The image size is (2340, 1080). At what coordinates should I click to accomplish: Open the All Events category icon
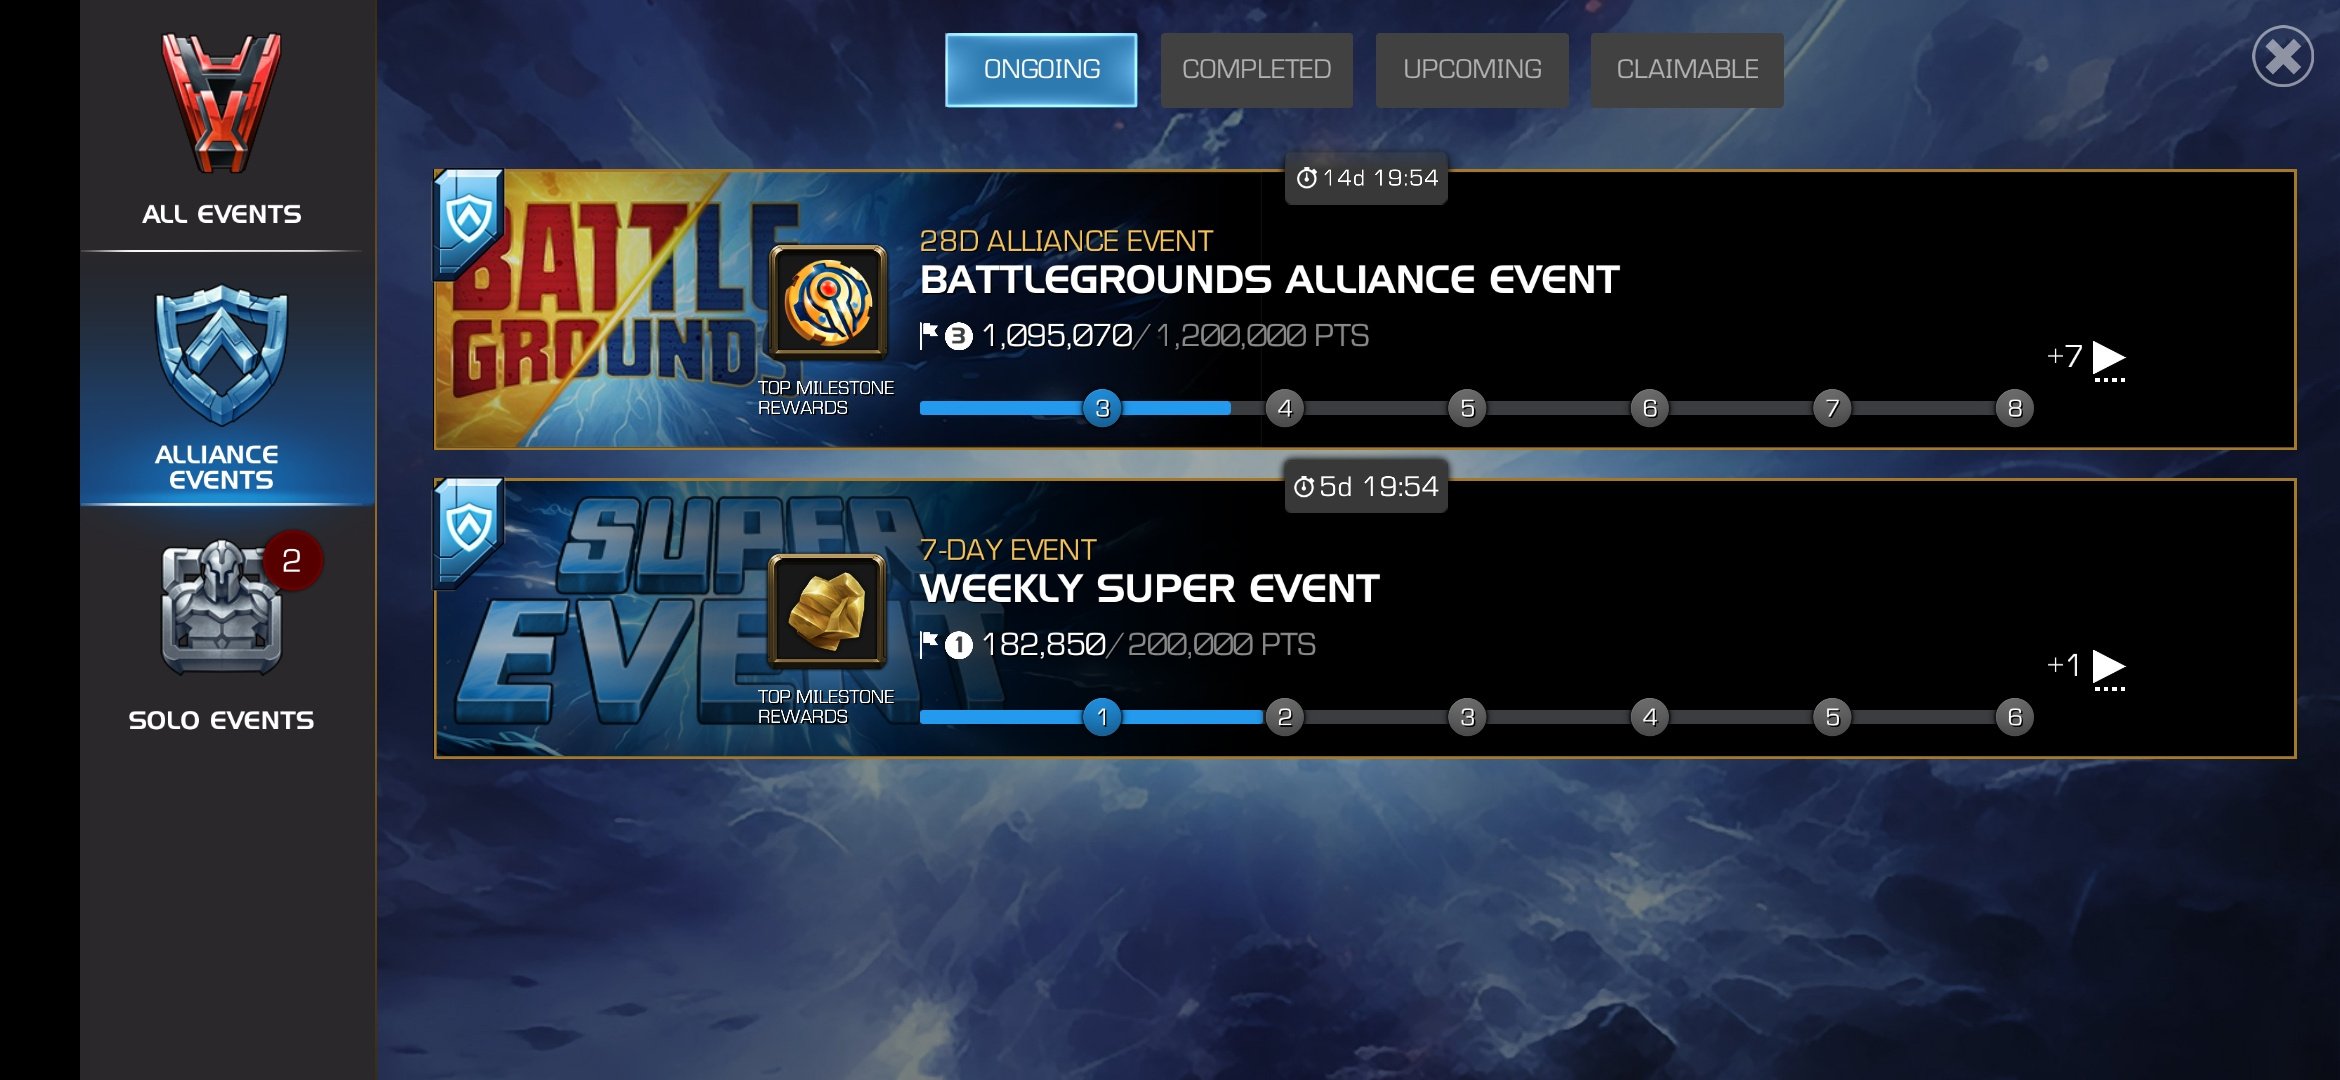coord(221,103)
